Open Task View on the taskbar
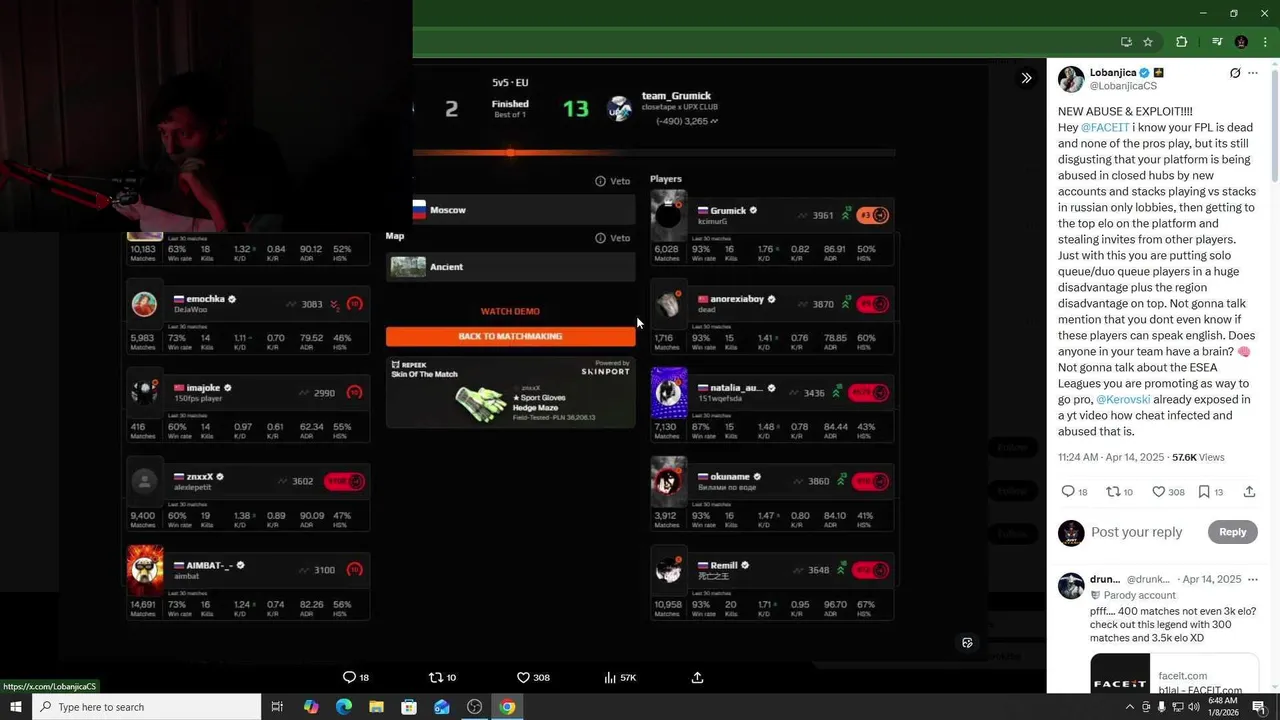The width and height of the screenshot is (1280, 720). (x=278, y=707)
